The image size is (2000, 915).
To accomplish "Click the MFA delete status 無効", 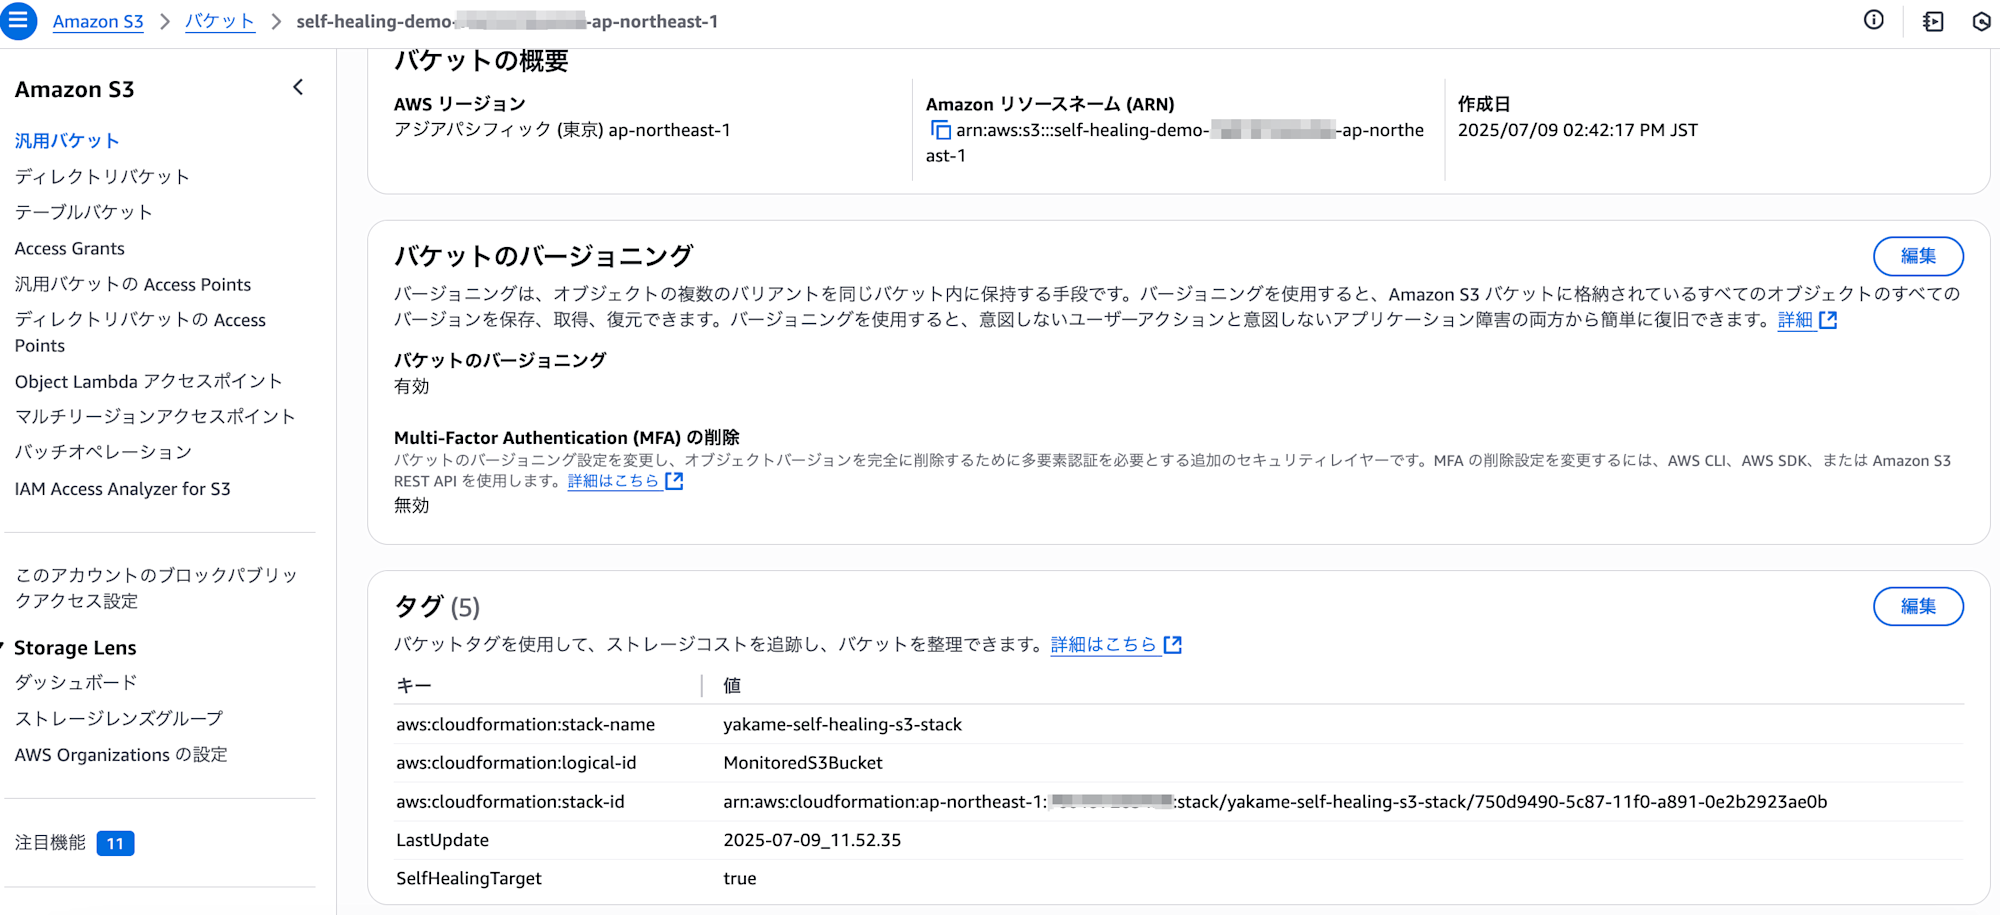I will click(412, 506).
